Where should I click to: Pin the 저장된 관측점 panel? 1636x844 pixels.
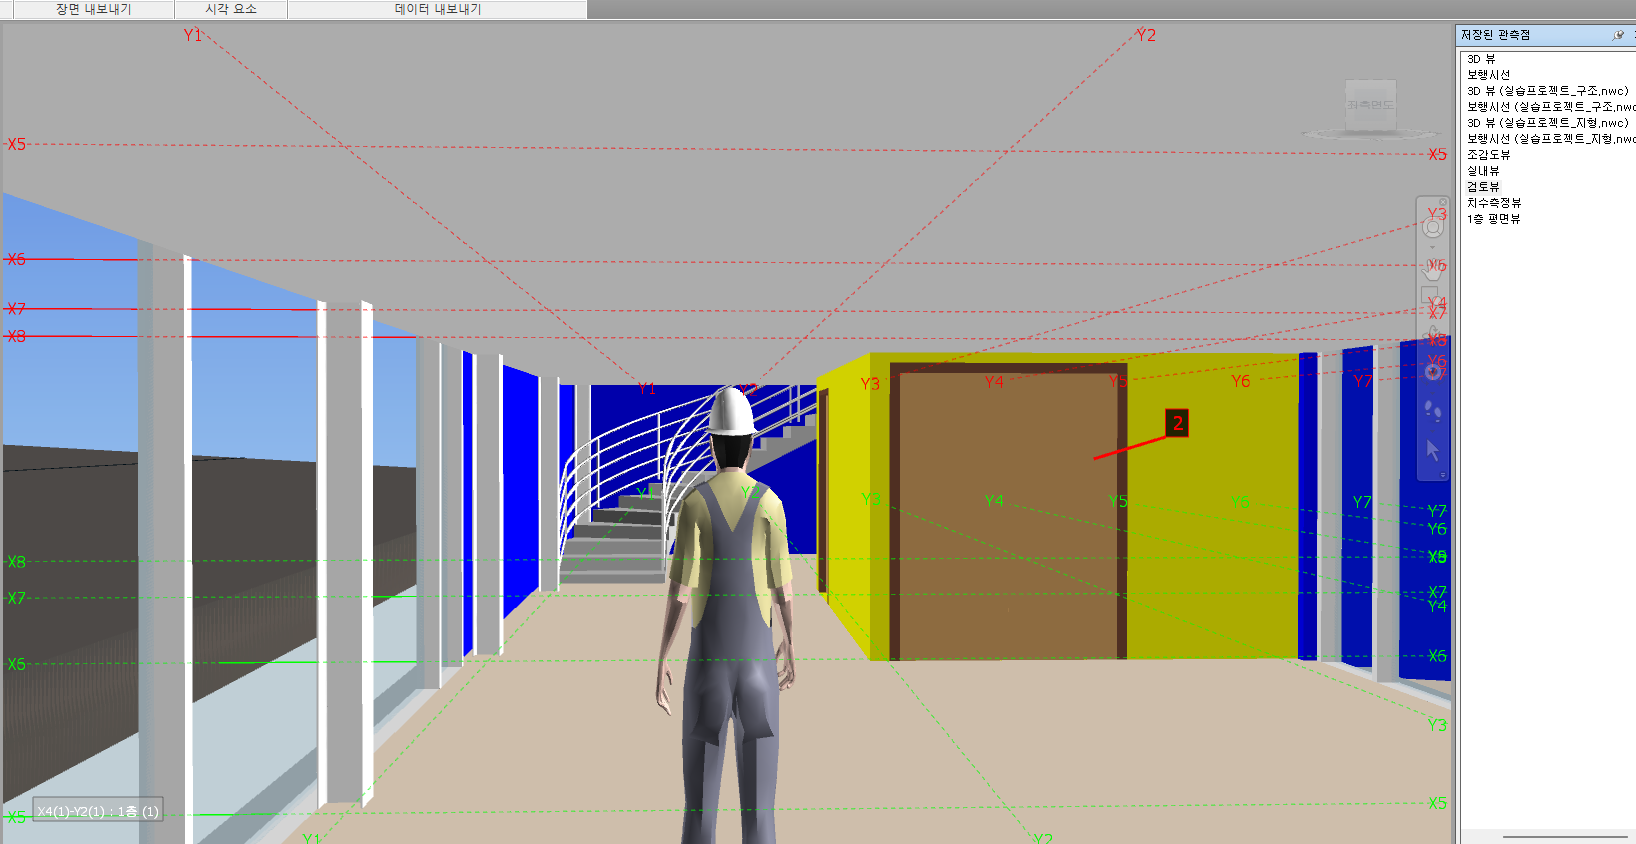(x=1618, y=35)
